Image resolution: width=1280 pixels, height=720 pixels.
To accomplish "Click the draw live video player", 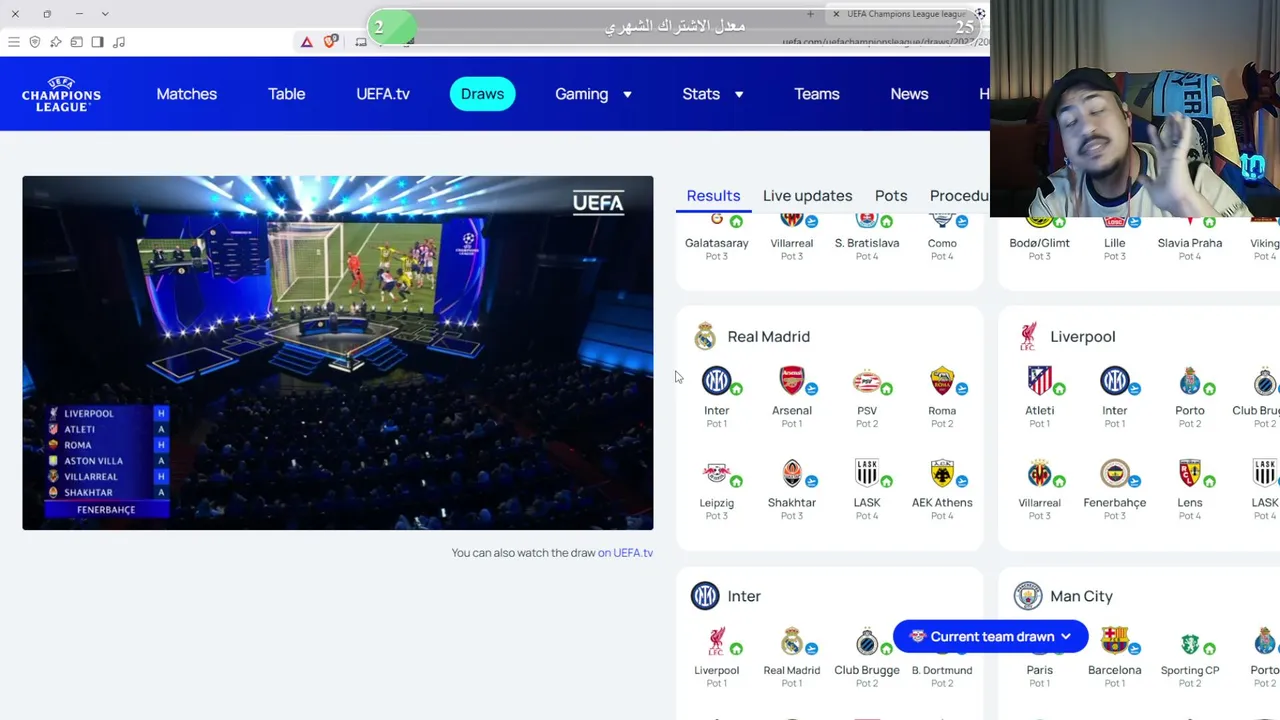I will [338, 353].
